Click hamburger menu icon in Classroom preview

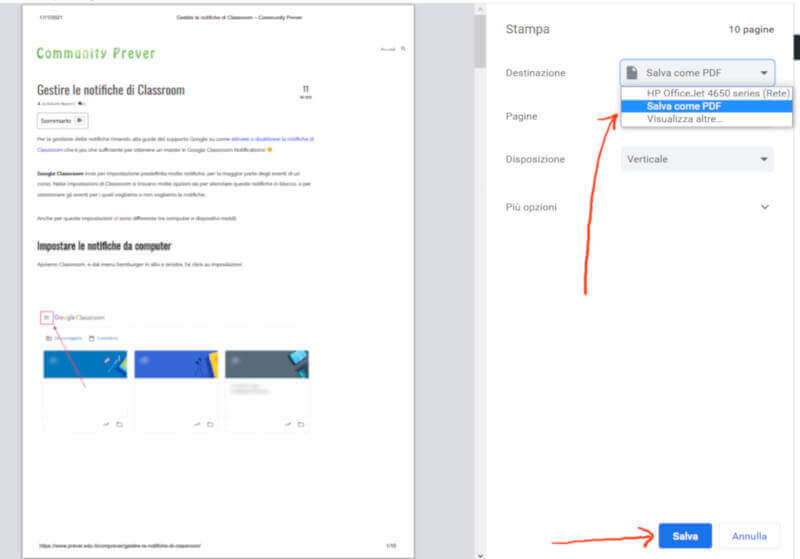pos(46,317)
